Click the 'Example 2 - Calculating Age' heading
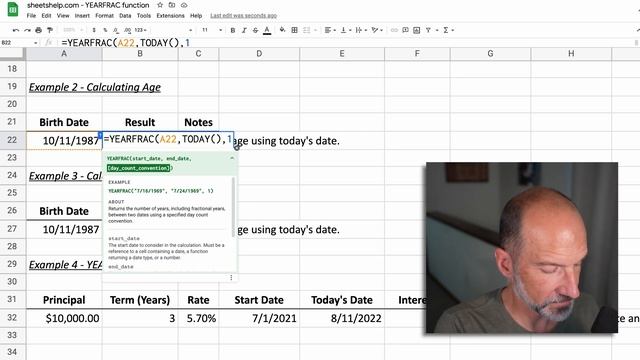640x360 pixels. (95, 87)
